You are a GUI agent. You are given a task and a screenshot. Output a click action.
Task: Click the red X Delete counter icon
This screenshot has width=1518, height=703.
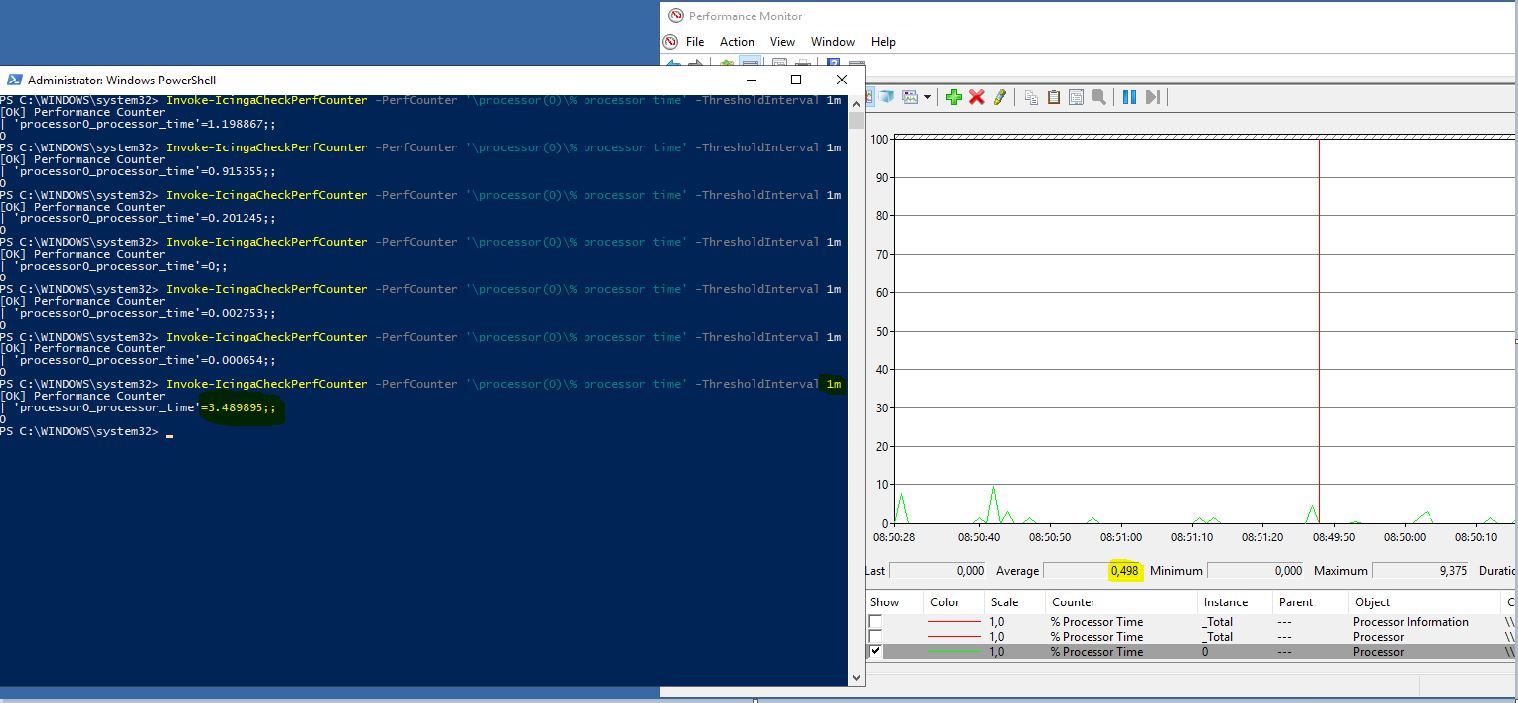pos(977,97)
